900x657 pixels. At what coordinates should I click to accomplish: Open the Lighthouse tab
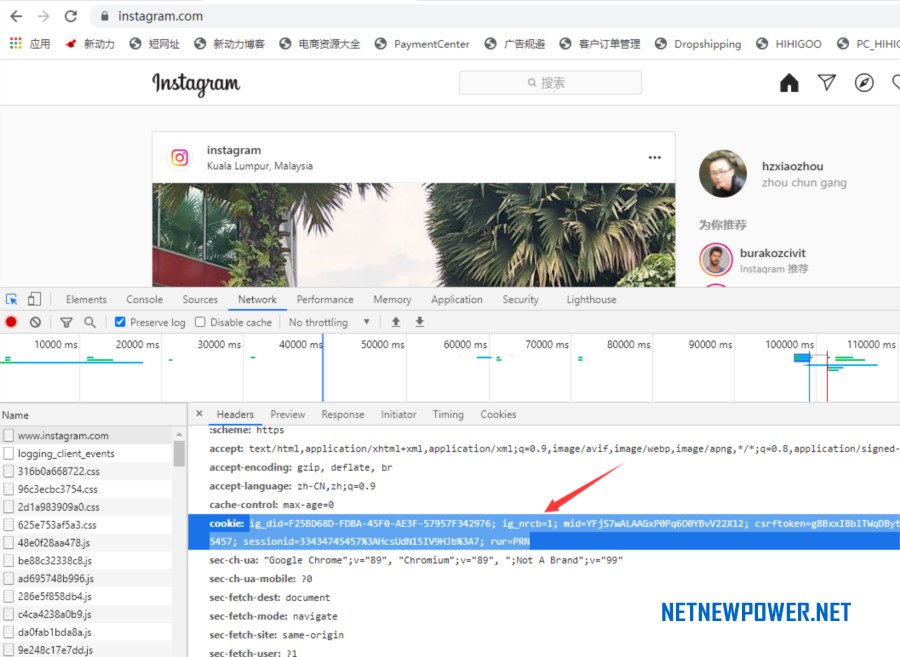click(591, 300)
